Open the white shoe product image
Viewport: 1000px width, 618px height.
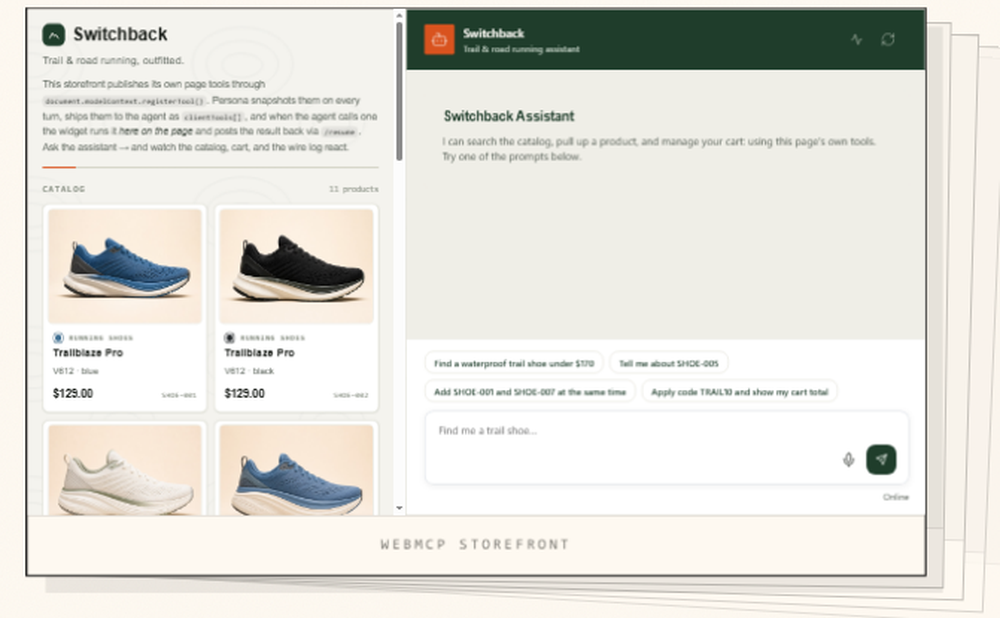(x=125, y=470)
